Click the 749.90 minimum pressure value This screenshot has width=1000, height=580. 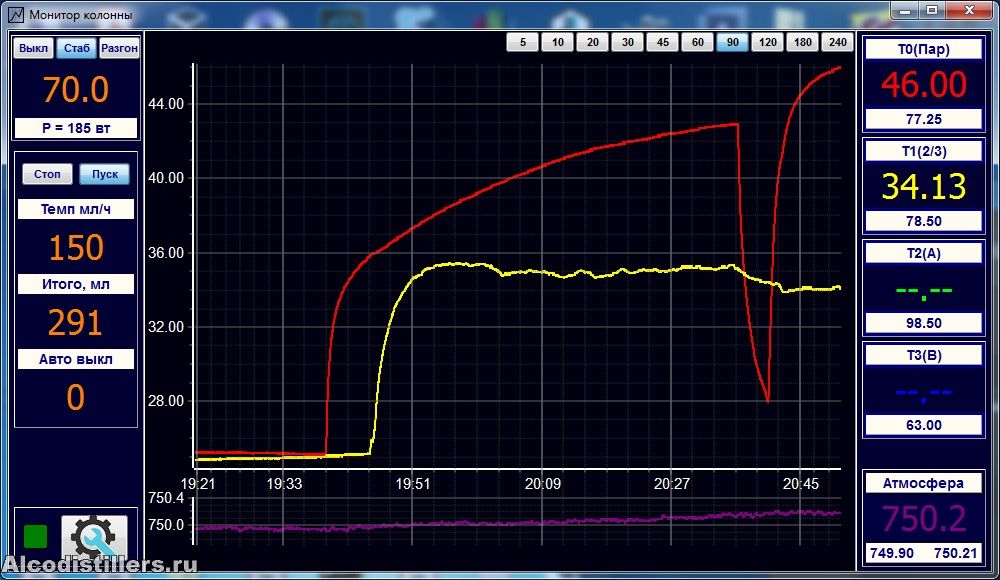point(892,553)
